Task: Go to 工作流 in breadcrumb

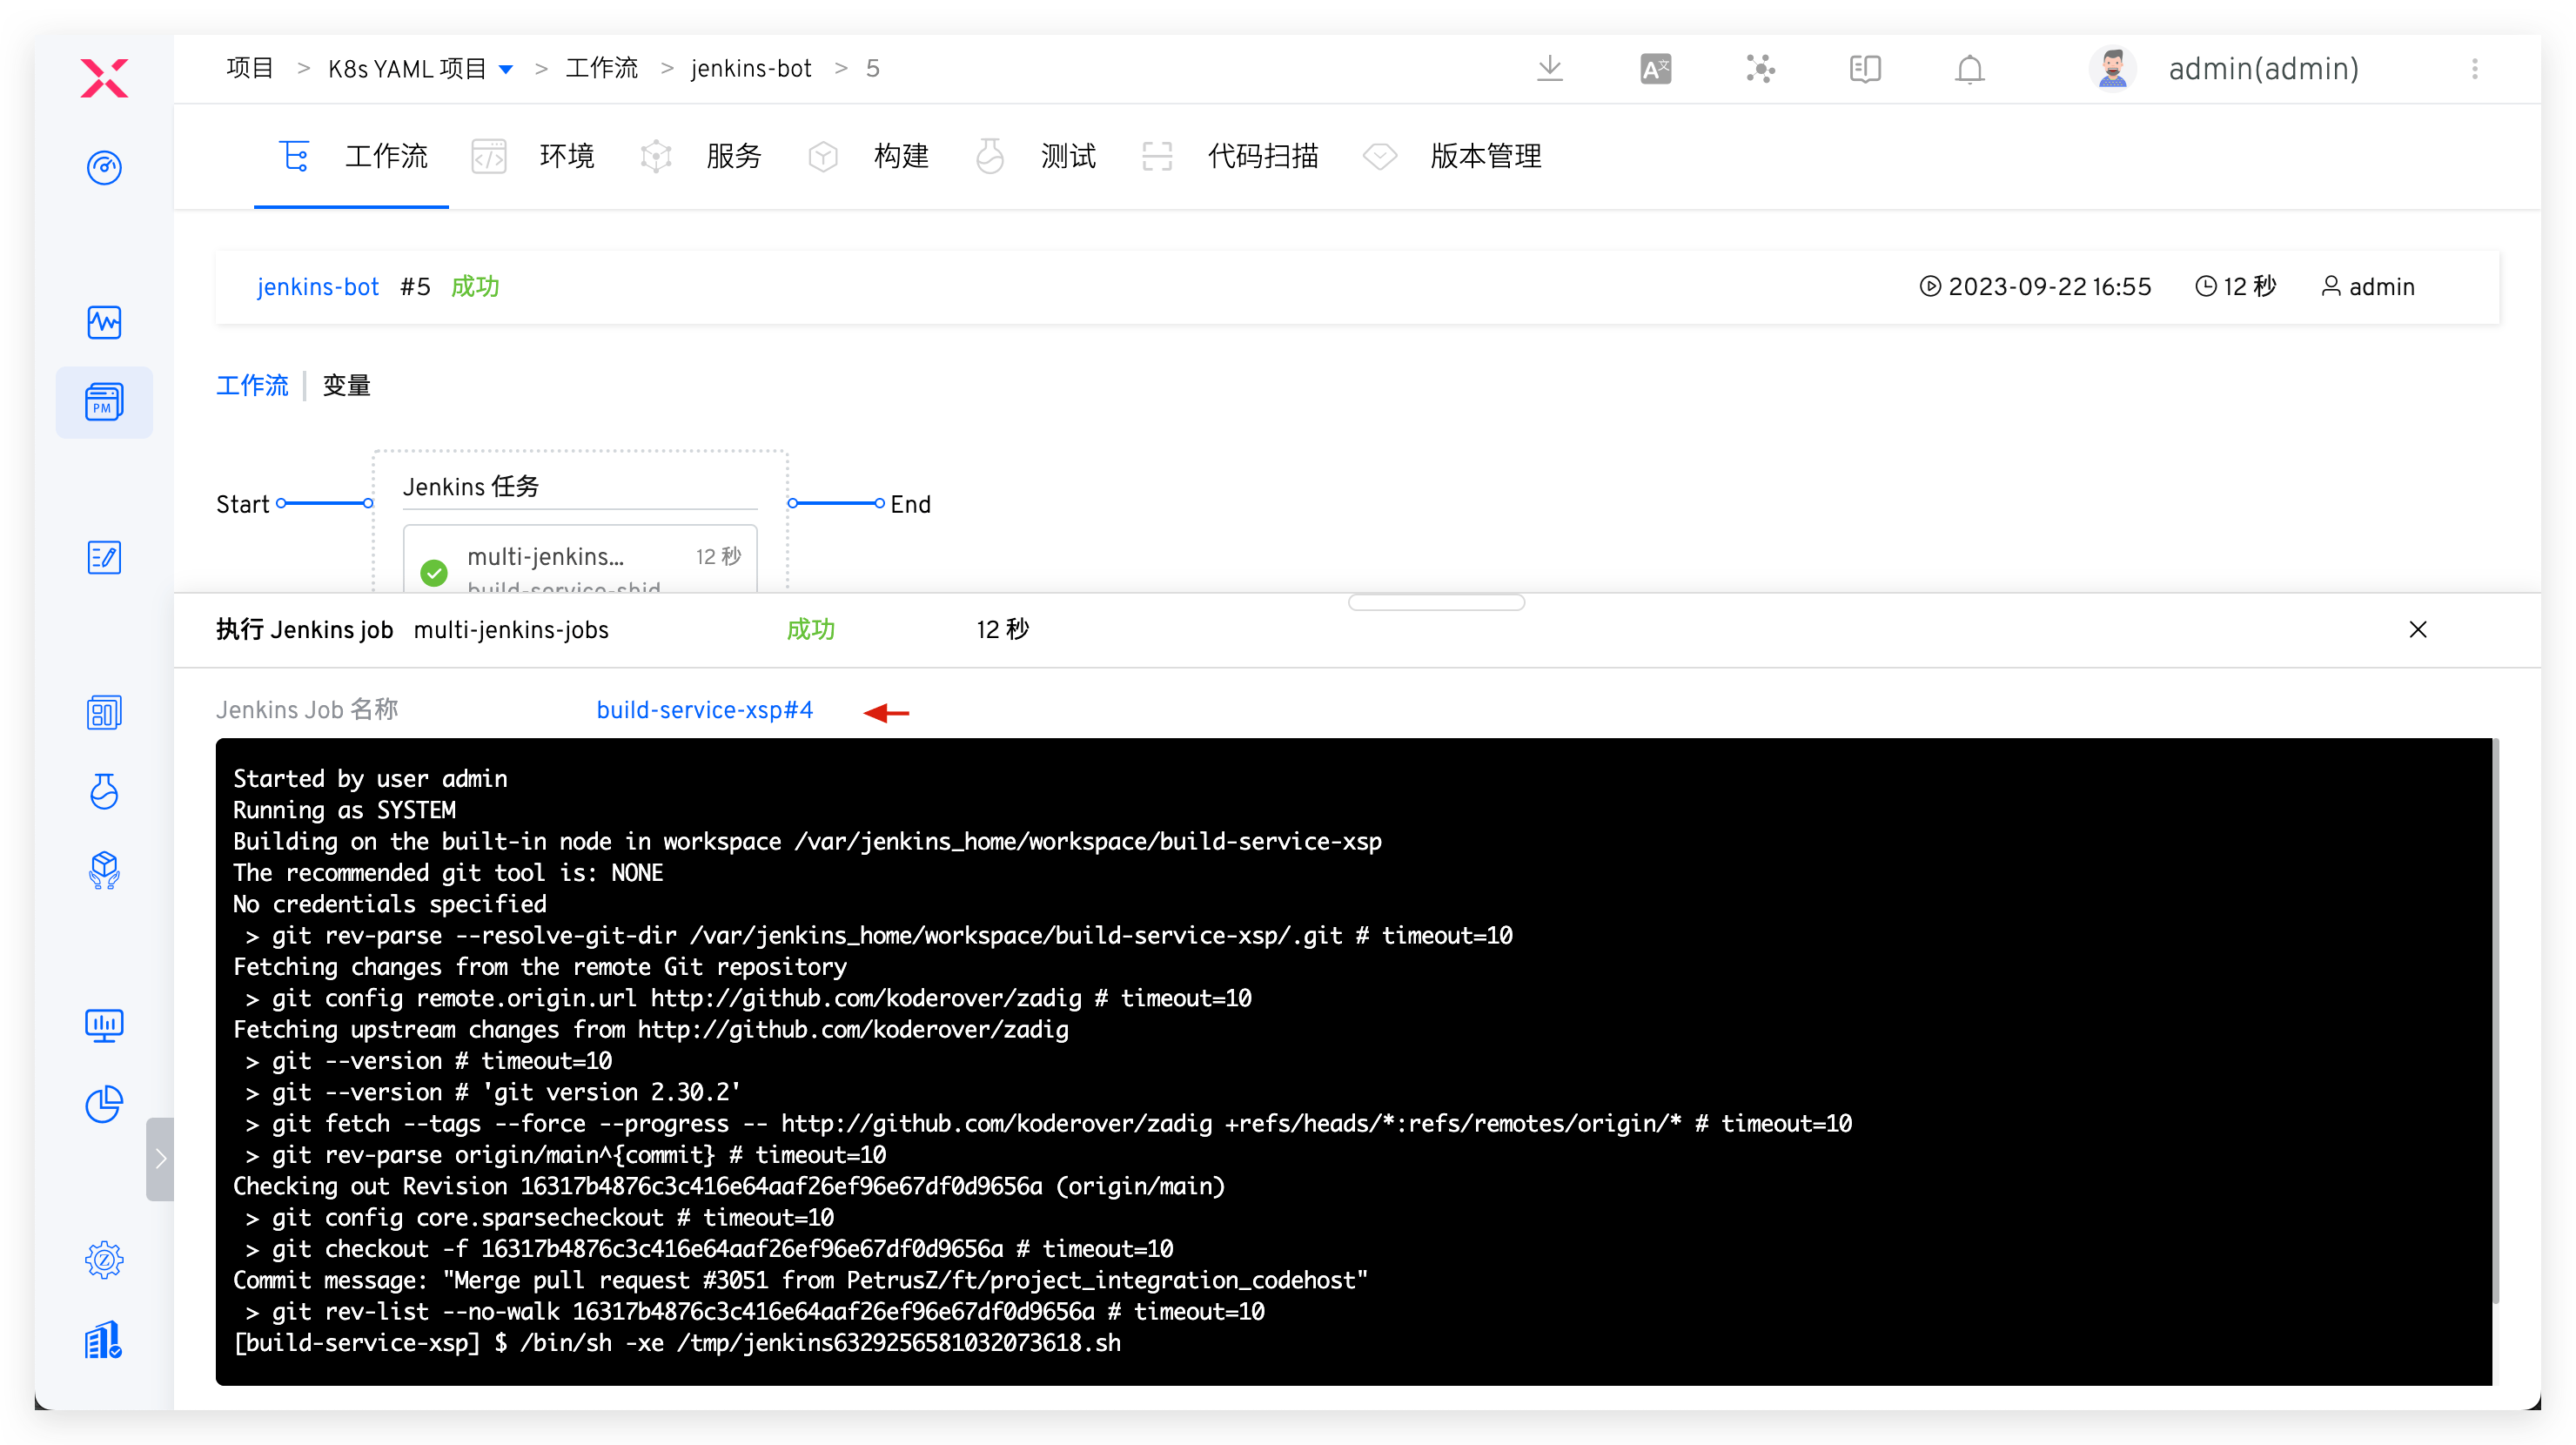Action: click(x=601, y=68)
